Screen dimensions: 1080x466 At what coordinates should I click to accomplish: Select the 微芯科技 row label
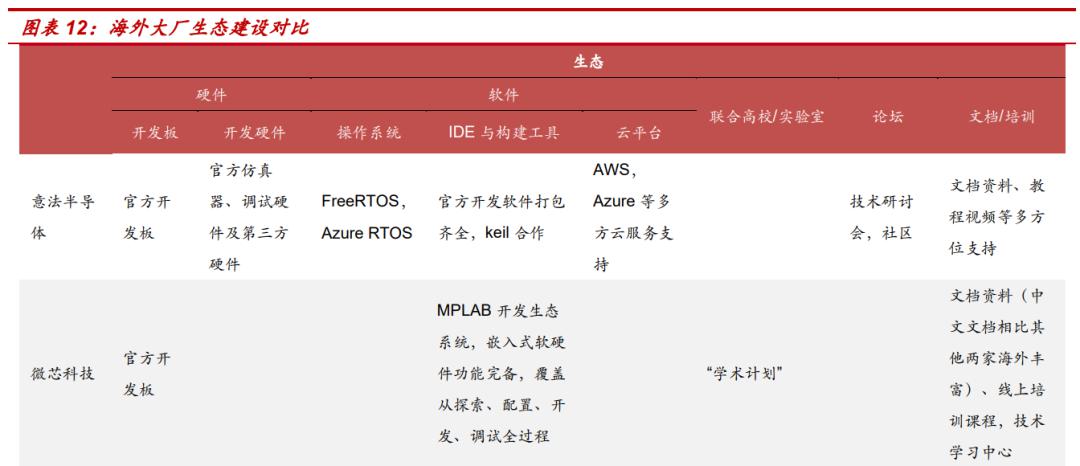click(63, 374)
